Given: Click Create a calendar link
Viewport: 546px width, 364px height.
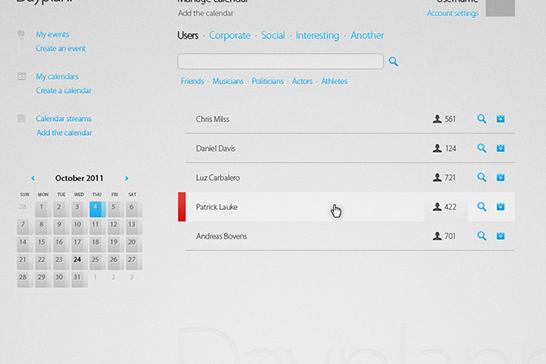Looking at the screenshot, I should click(64, 91).
